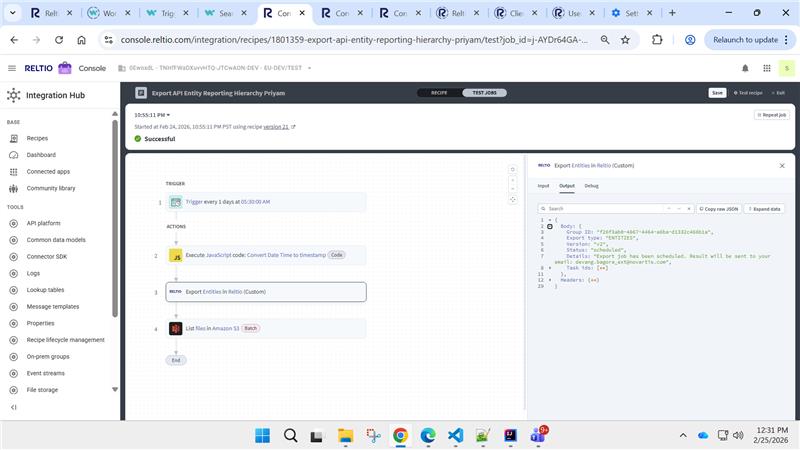Open Microsoft Teams from taskbar
Image resolution: width=800 pixels, height=450 pixels.
[539, 435]
